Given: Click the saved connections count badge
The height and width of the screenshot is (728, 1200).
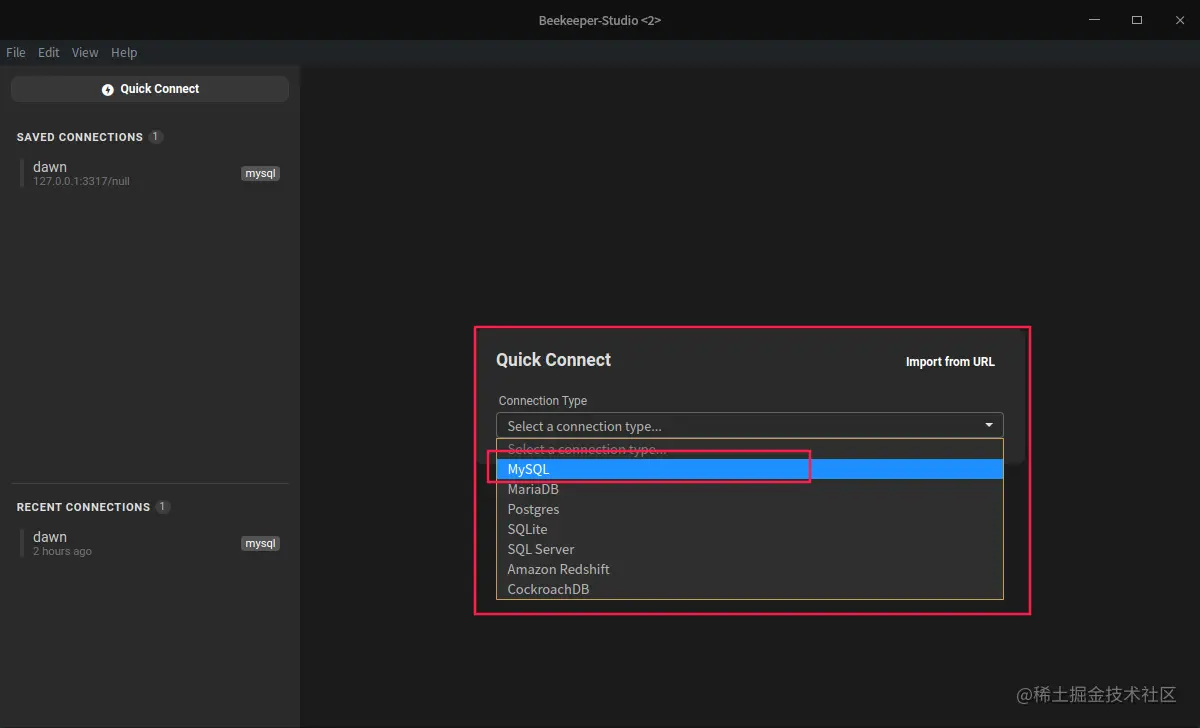Looking at the screenshot, I should point(156,137).
